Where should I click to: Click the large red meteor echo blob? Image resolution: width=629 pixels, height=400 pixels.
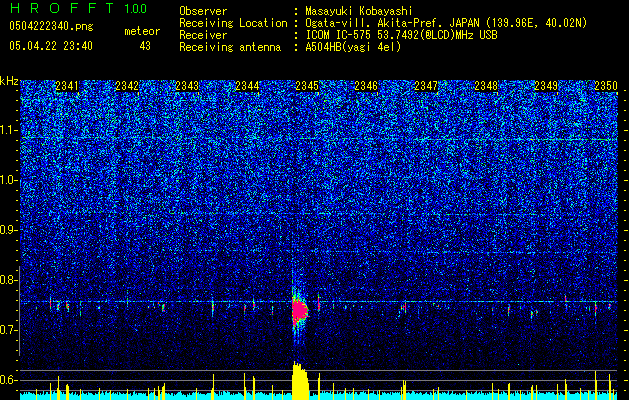[x=300, y=311]
